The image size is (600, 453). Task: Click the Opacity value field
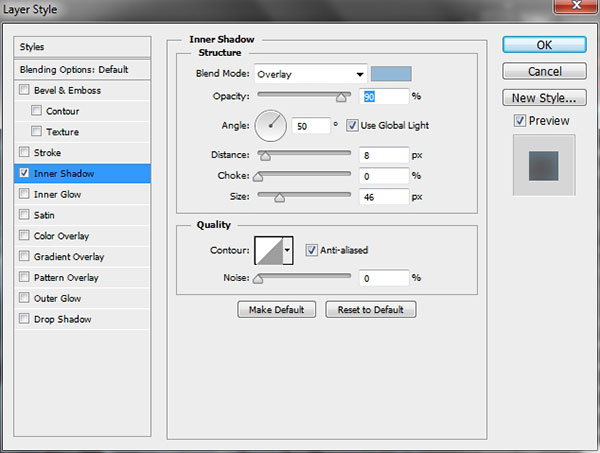pos(384,96)
